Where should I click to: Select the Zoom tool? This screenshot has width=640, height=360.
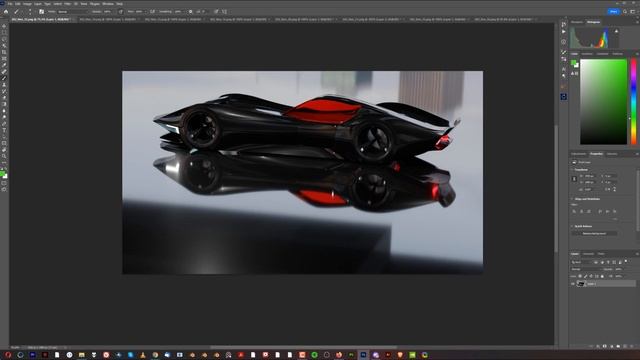pyautogui.click(x=4, y=156)
